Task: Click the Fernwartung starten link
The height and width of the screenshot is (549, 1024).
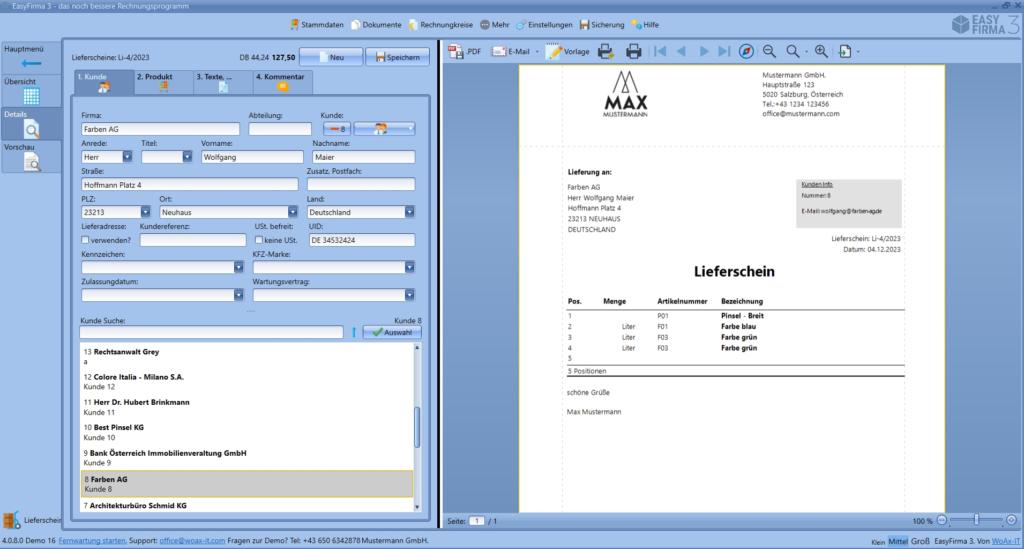Action: (92, 540)
